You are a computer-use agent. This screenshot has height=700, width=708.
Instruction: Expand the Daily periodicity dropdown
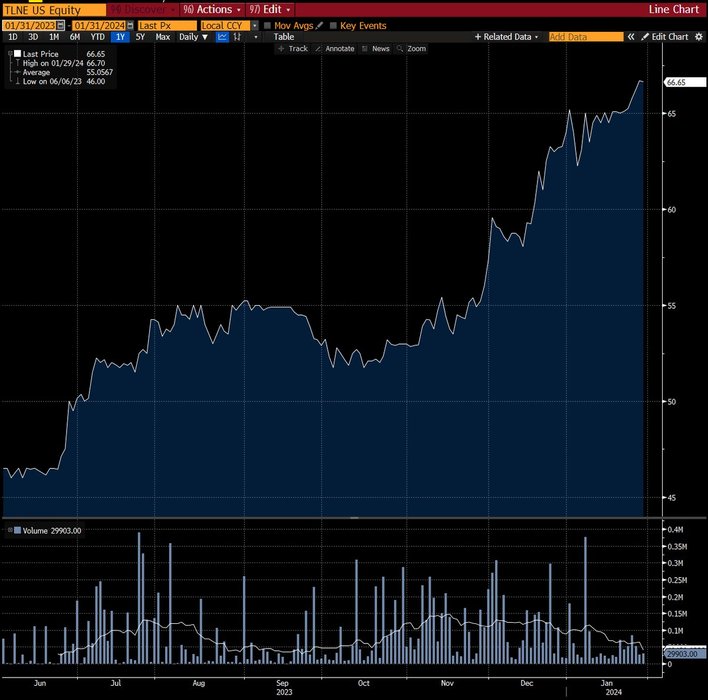tap(193, 37)
